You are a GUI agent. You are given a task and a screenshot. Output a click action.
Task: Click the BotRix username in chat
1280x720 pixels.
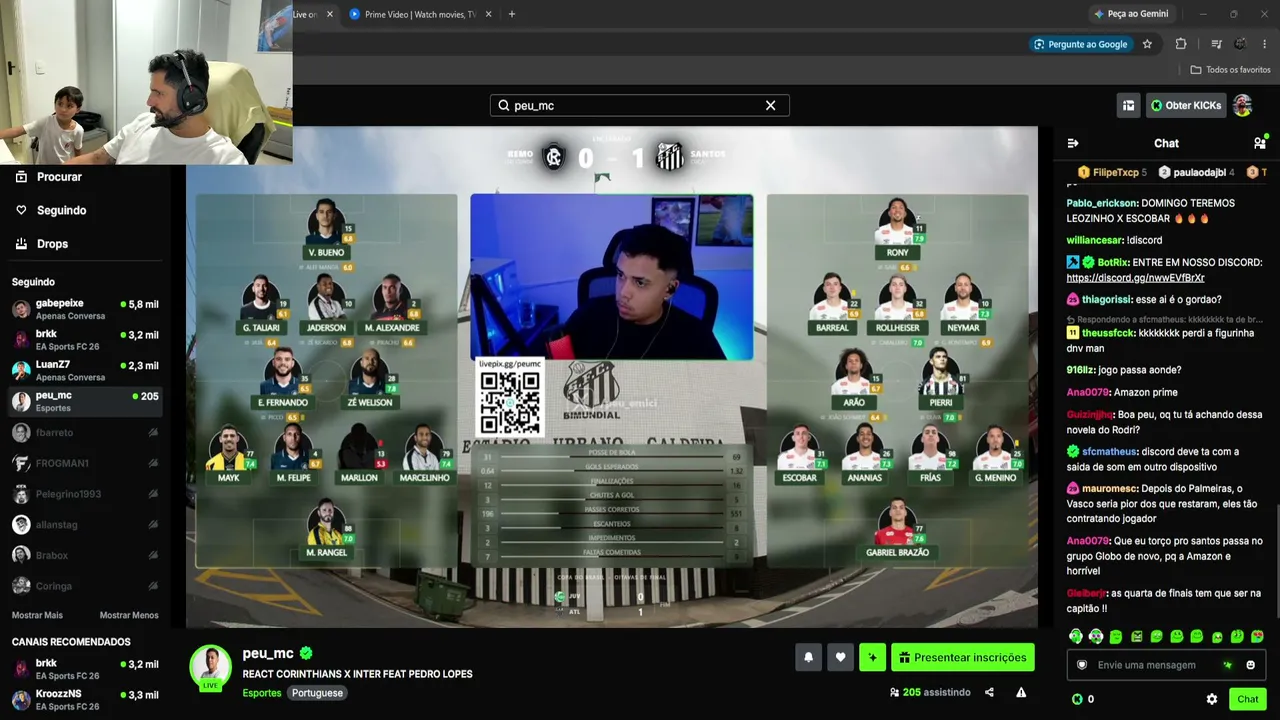click(1112, 262)
